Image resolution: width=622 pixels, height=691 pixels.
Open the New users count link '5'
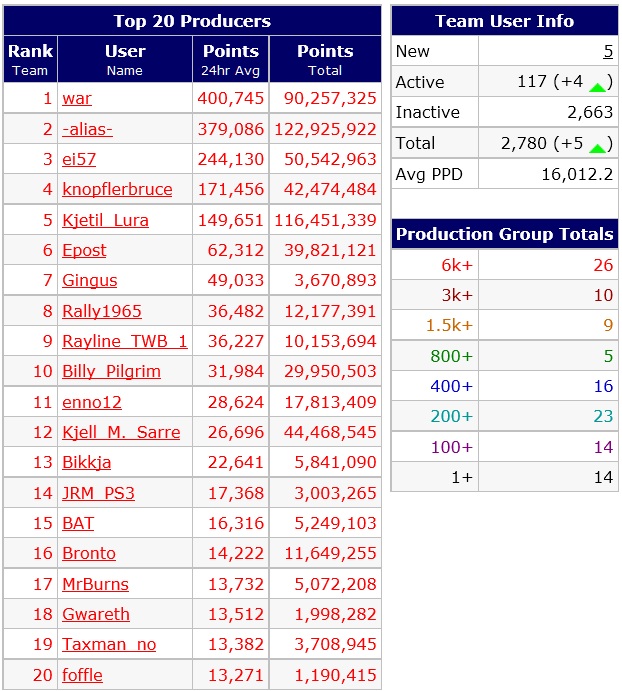pos(608,51)
